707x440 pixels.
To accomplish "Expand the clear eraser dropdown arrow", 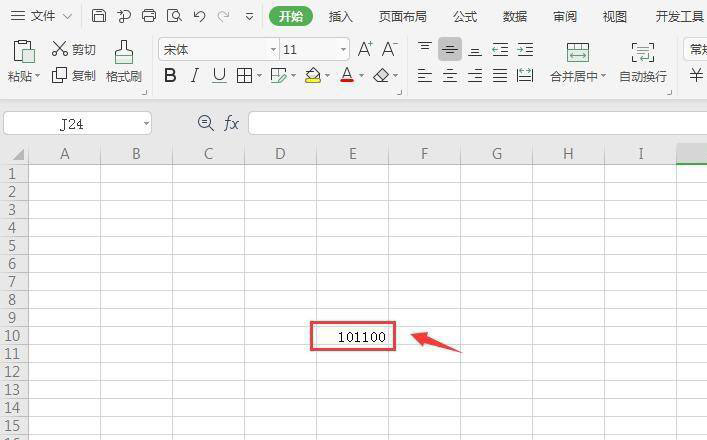I will pos(395,75).
